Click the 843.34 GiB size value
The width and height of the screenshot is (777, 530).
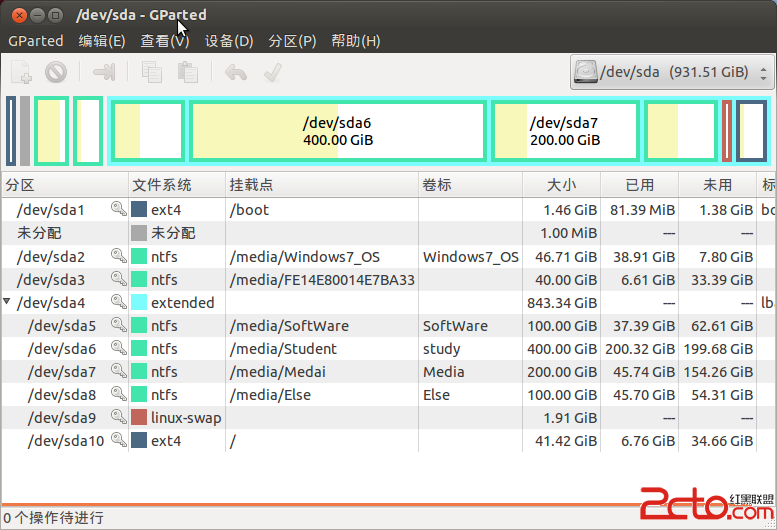(562, 302)
